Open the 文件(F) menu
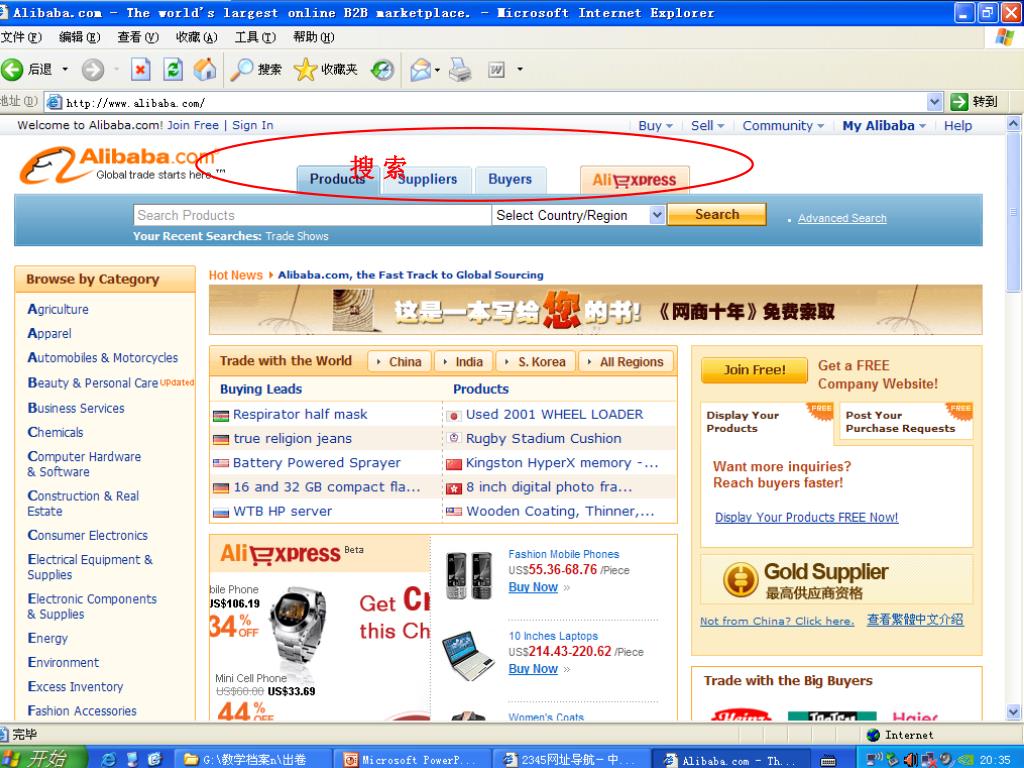 (22, 37)
